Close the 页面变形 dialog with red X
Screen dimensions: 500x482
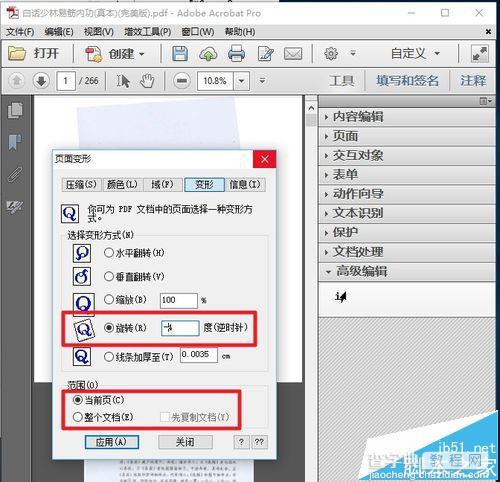(265, 159)
